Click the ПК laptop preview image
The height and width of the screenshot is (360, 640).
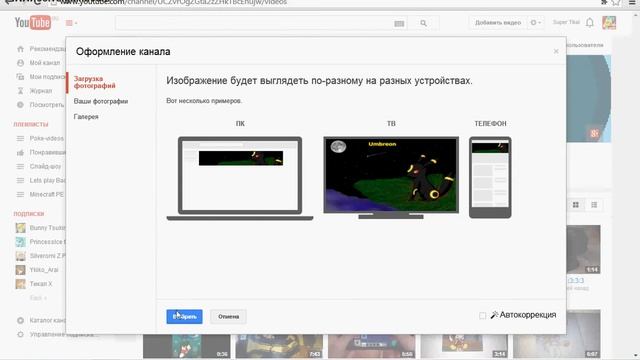[240, 178]
